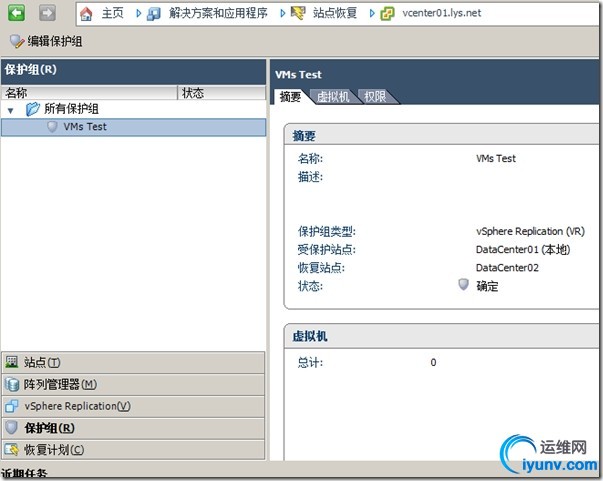Image resolution: width=603 pixels, height=481 pixels.
Task: Switch to the 摘要 tab
Action: pyautogui.click(x=290, y=97)
